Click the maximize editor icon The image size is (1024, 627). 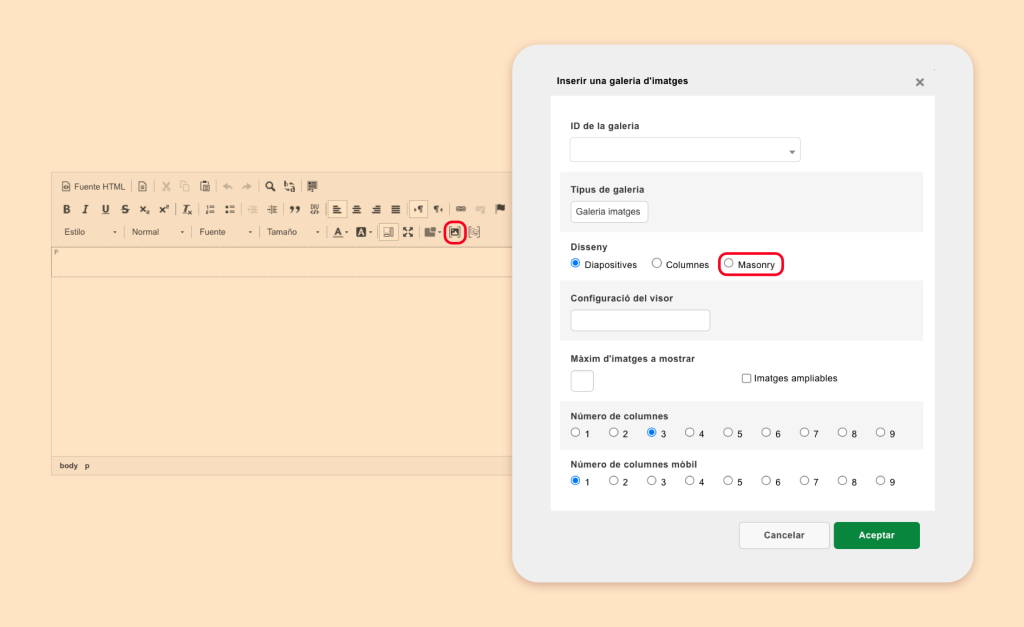coord(408,232)
